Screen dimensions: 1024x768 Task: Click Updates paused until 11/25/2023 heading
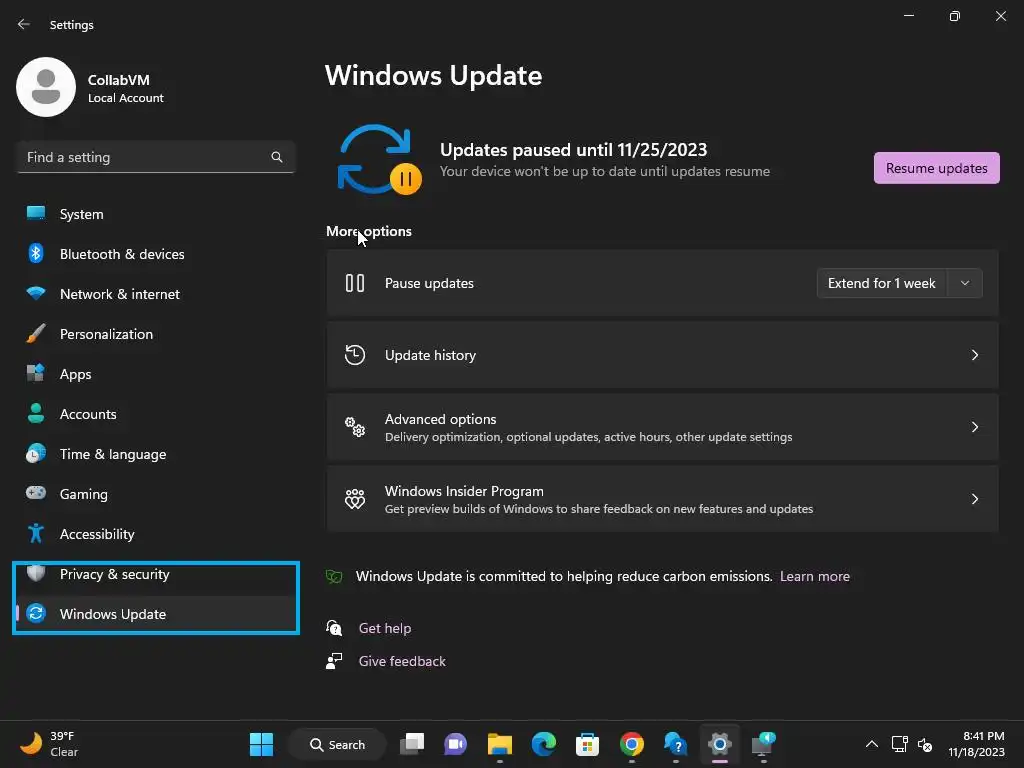coord(573,150)
